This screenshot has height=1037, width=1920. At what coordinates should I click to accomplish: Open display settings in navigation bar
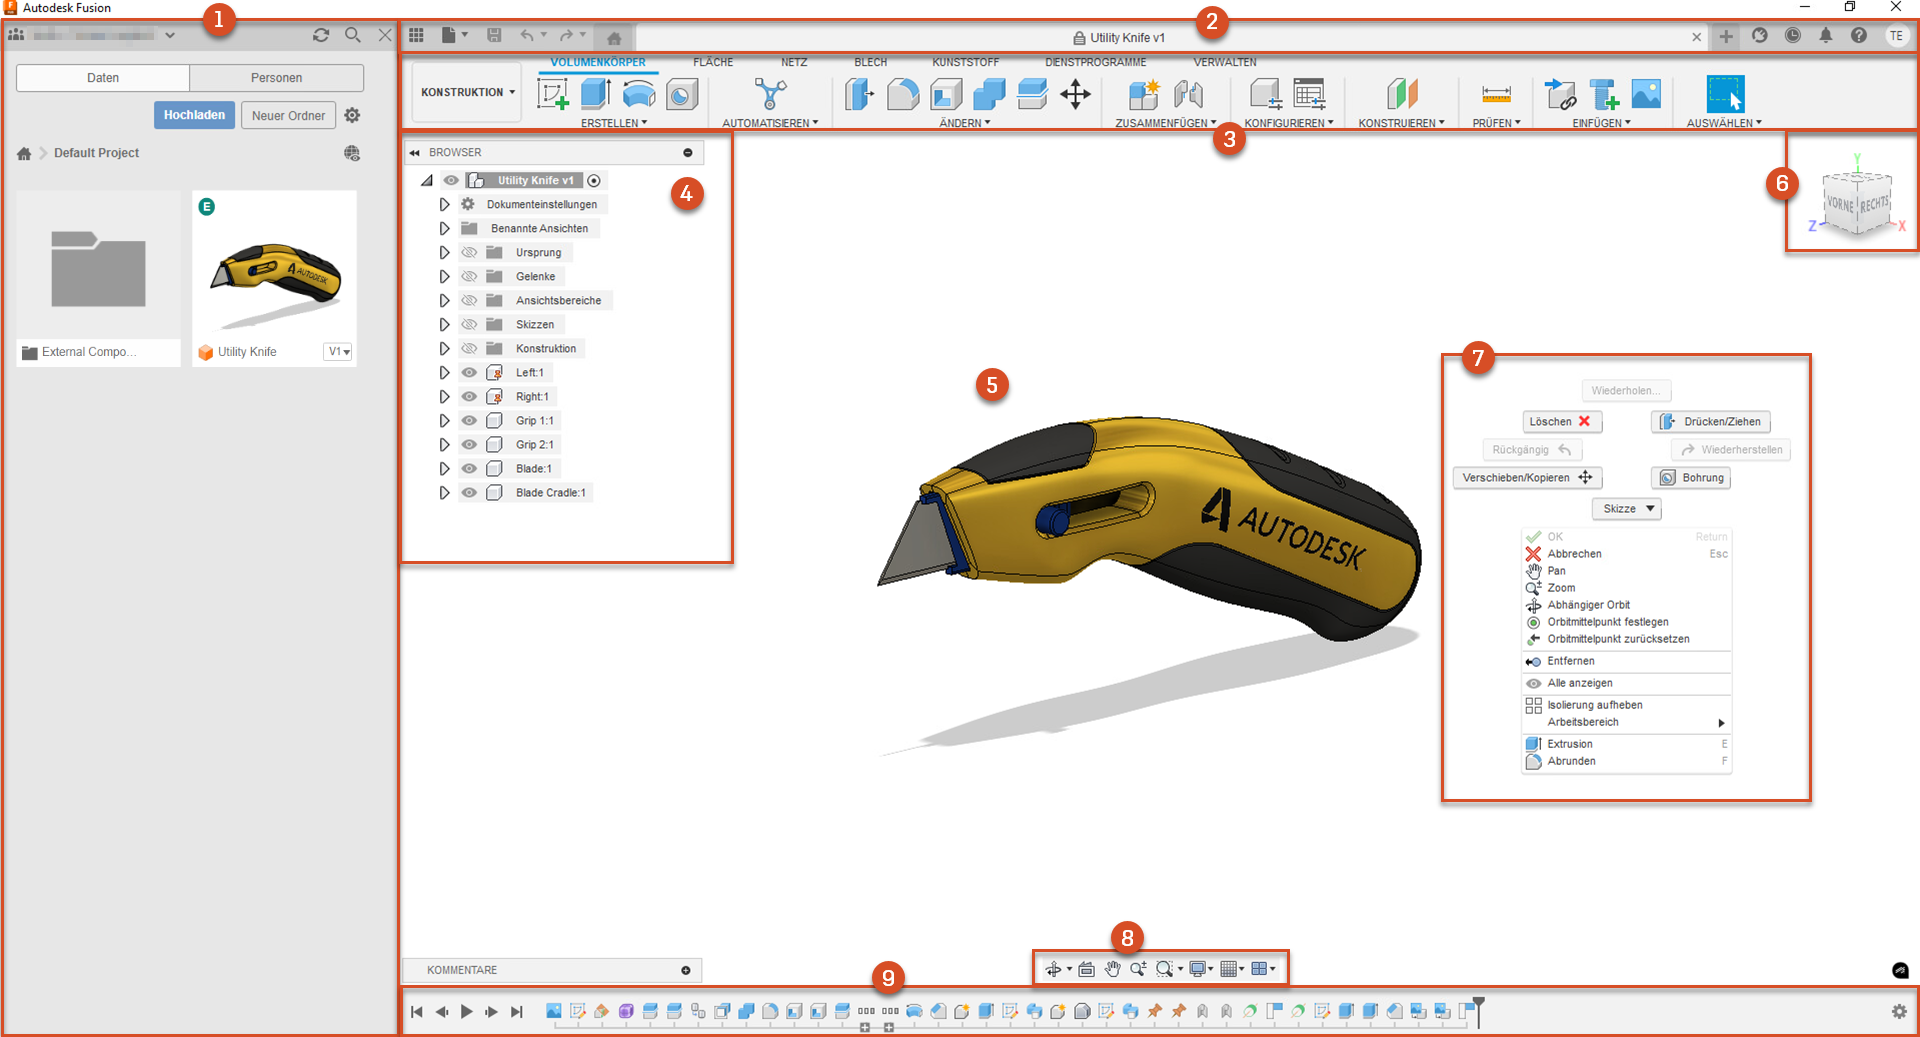[x=1197, y=968]
